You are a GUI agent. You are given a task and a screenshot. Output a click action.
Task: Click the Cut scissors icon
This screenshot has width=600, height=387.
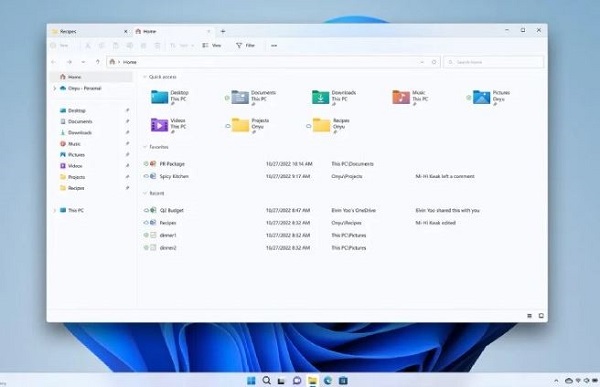coord(88,46)
